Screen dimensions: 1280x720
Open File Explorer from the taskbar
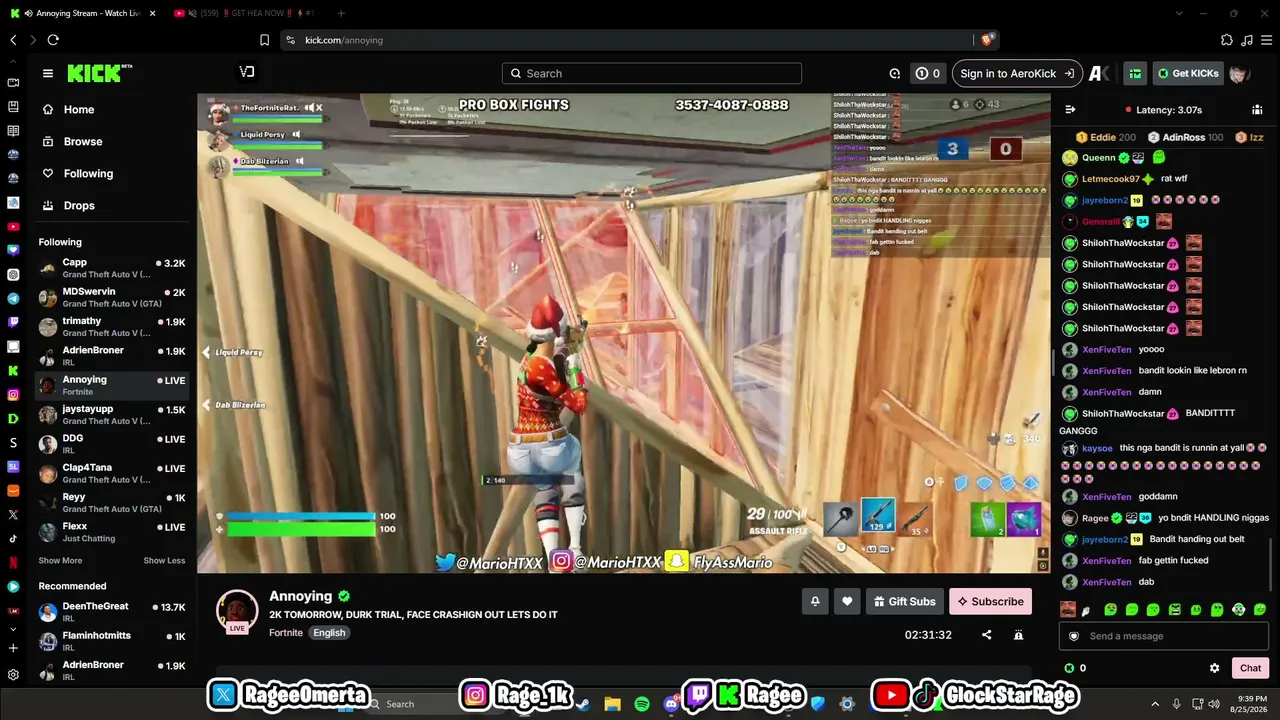click(x=612, y=704)
